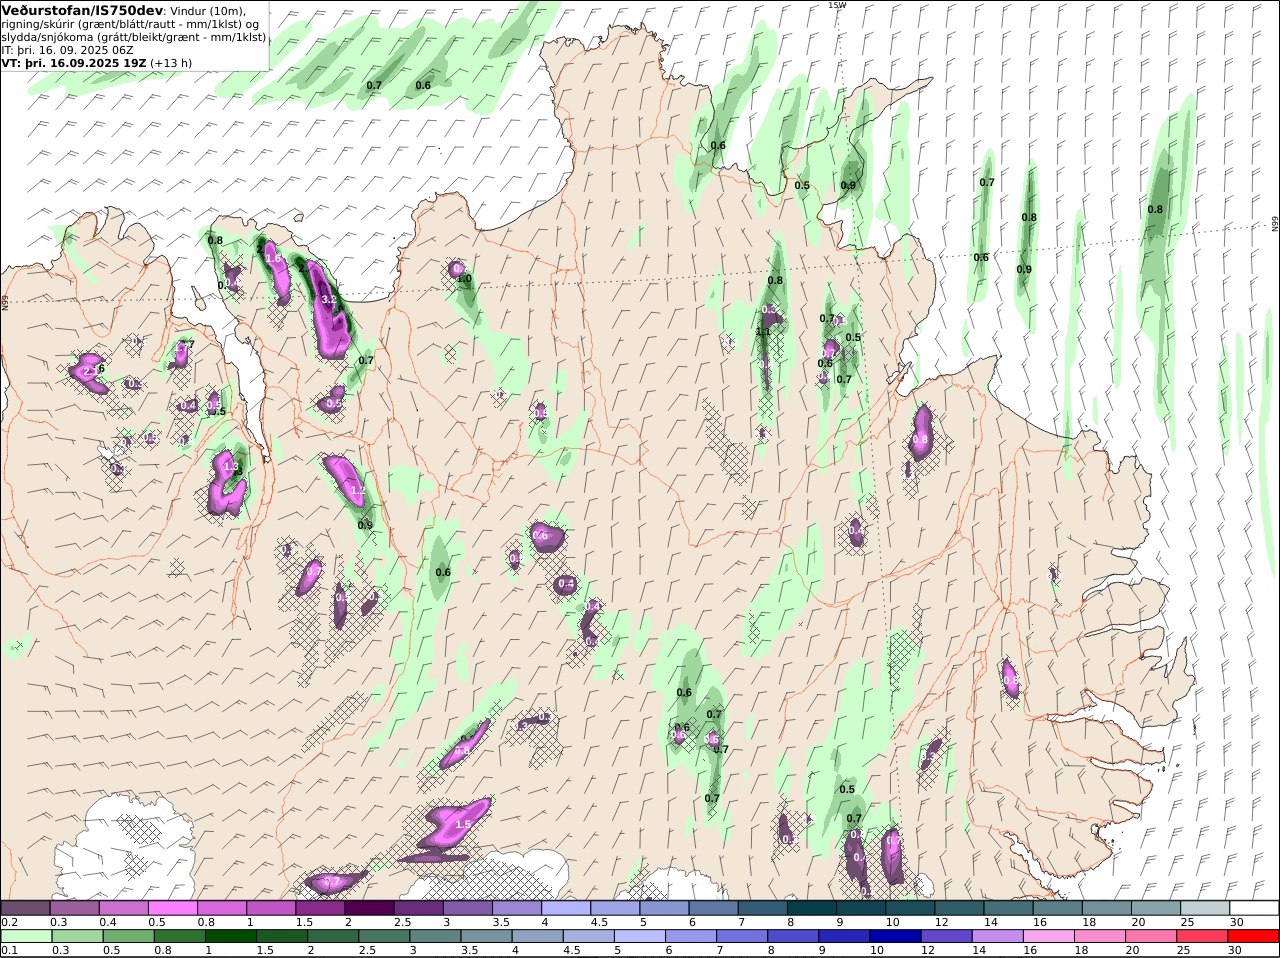The height and width of the screenshot is (958, 1280).
Task: Click the 1.1 precipitation value on the map
Action: [763, 332]
